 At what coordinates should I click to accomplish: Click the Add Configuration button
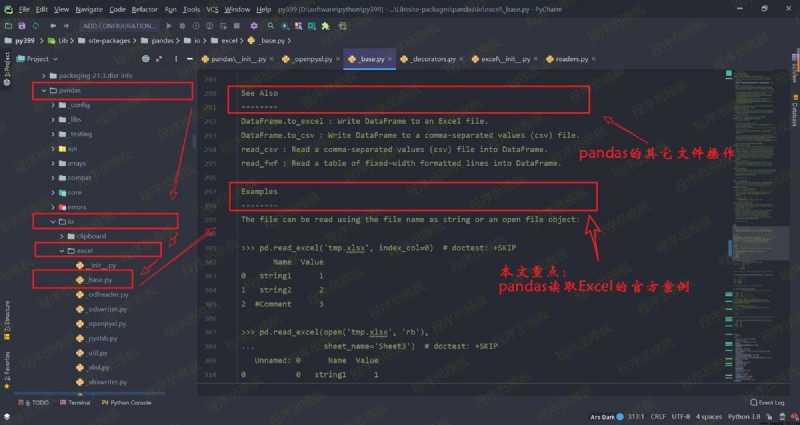pos(119,26)
